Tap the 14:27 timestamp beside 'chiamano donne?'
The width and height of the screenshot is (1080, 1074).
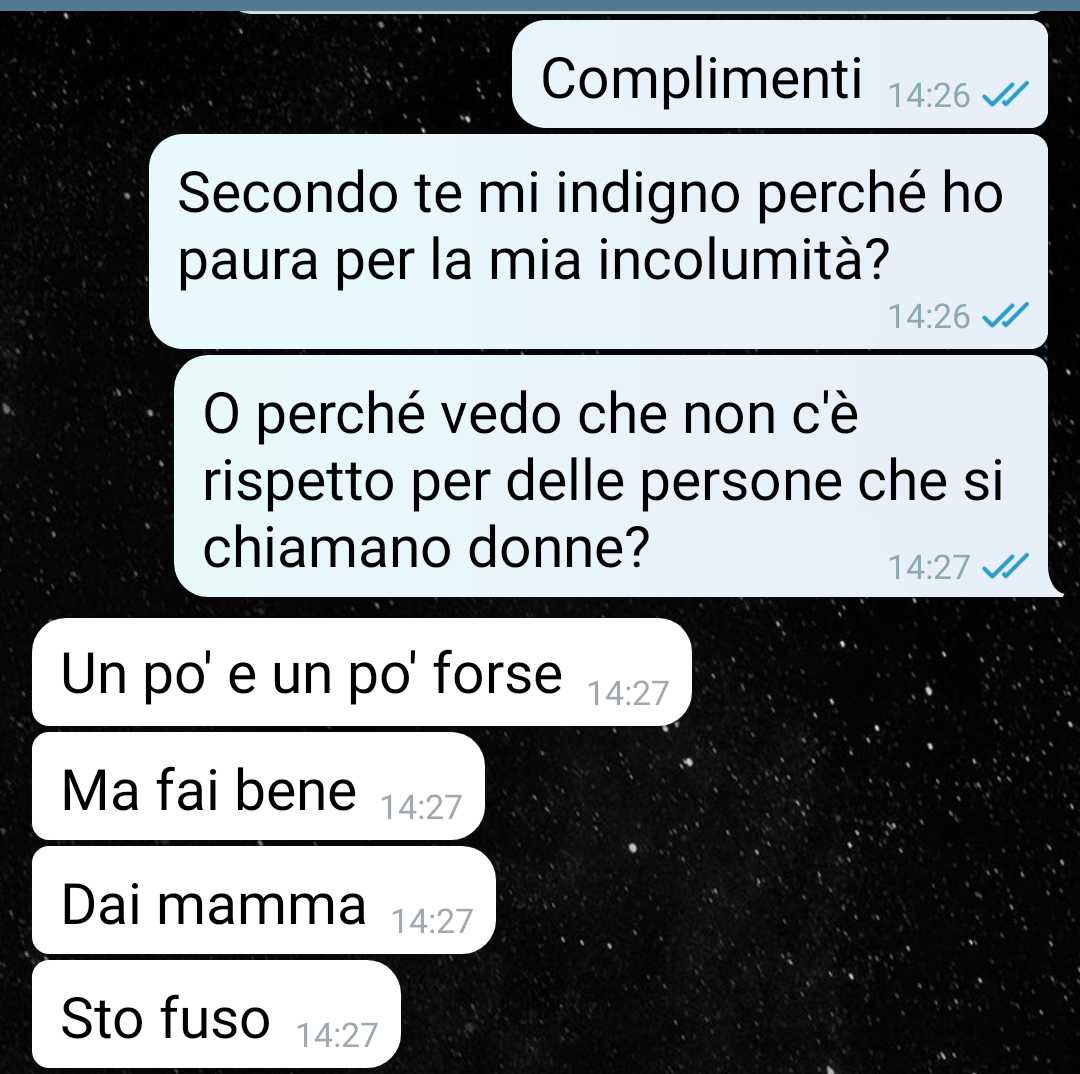point(928,568)
